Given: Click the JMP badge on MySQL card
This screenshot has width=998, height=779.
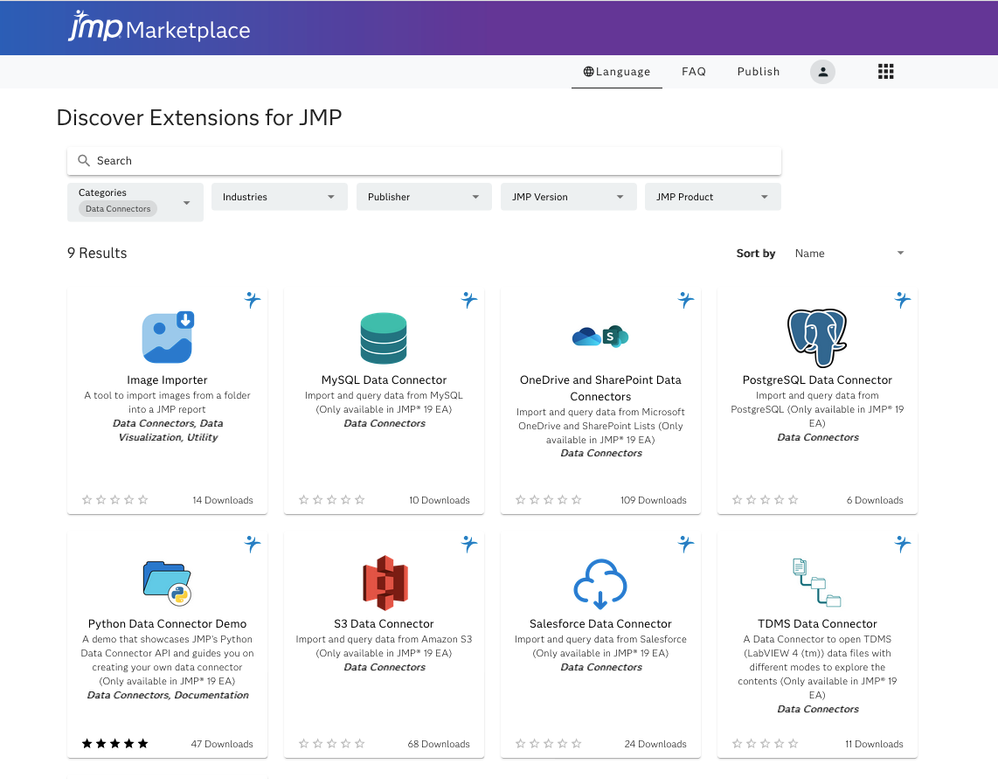Looking at the screenshot, I should [469, 299].
